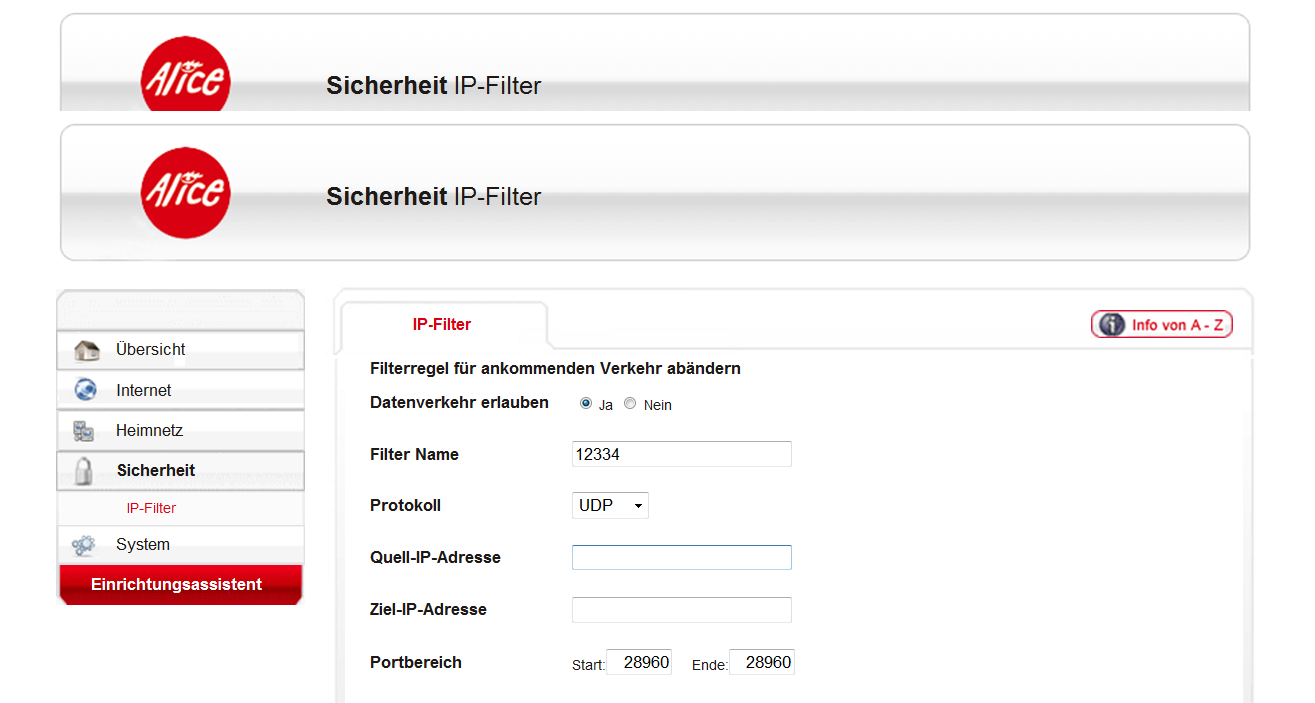Click the padlock icon beside Sicherheit
This screenshot has height=703, width=1315.
[x=85, y=471]
